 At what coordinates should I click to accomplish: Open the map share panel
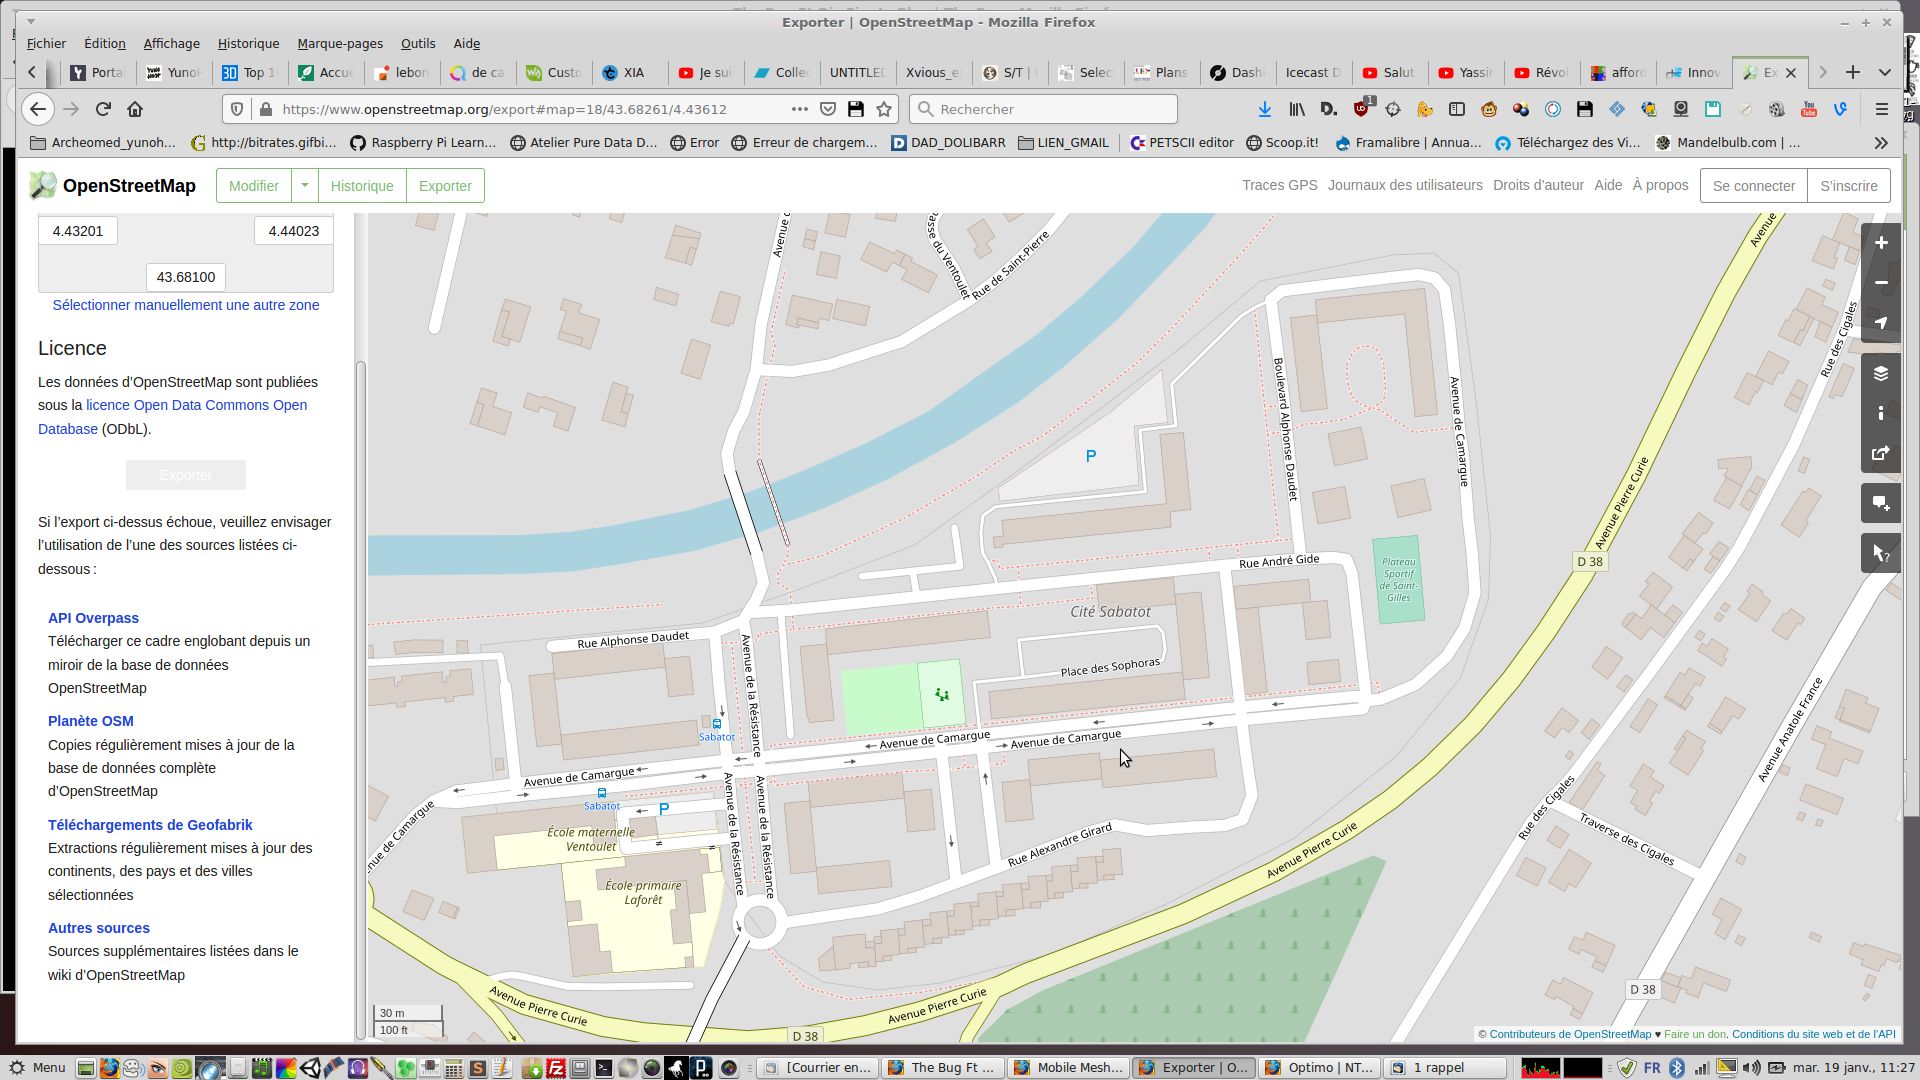[1880, 453]
